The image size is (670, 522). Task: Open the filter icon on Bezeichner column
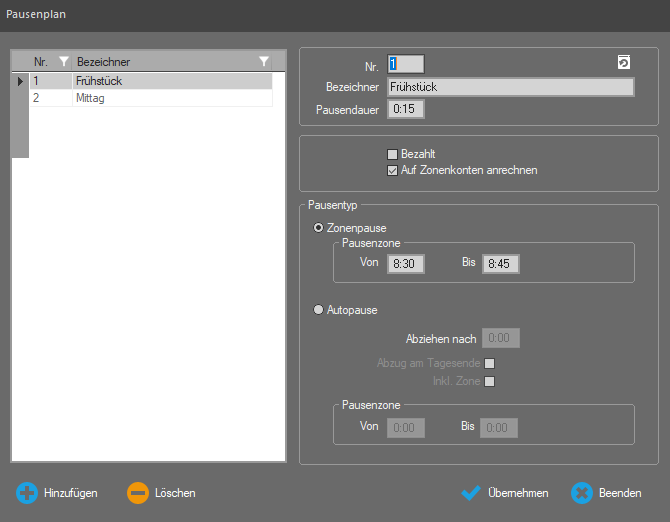[264, 62]
